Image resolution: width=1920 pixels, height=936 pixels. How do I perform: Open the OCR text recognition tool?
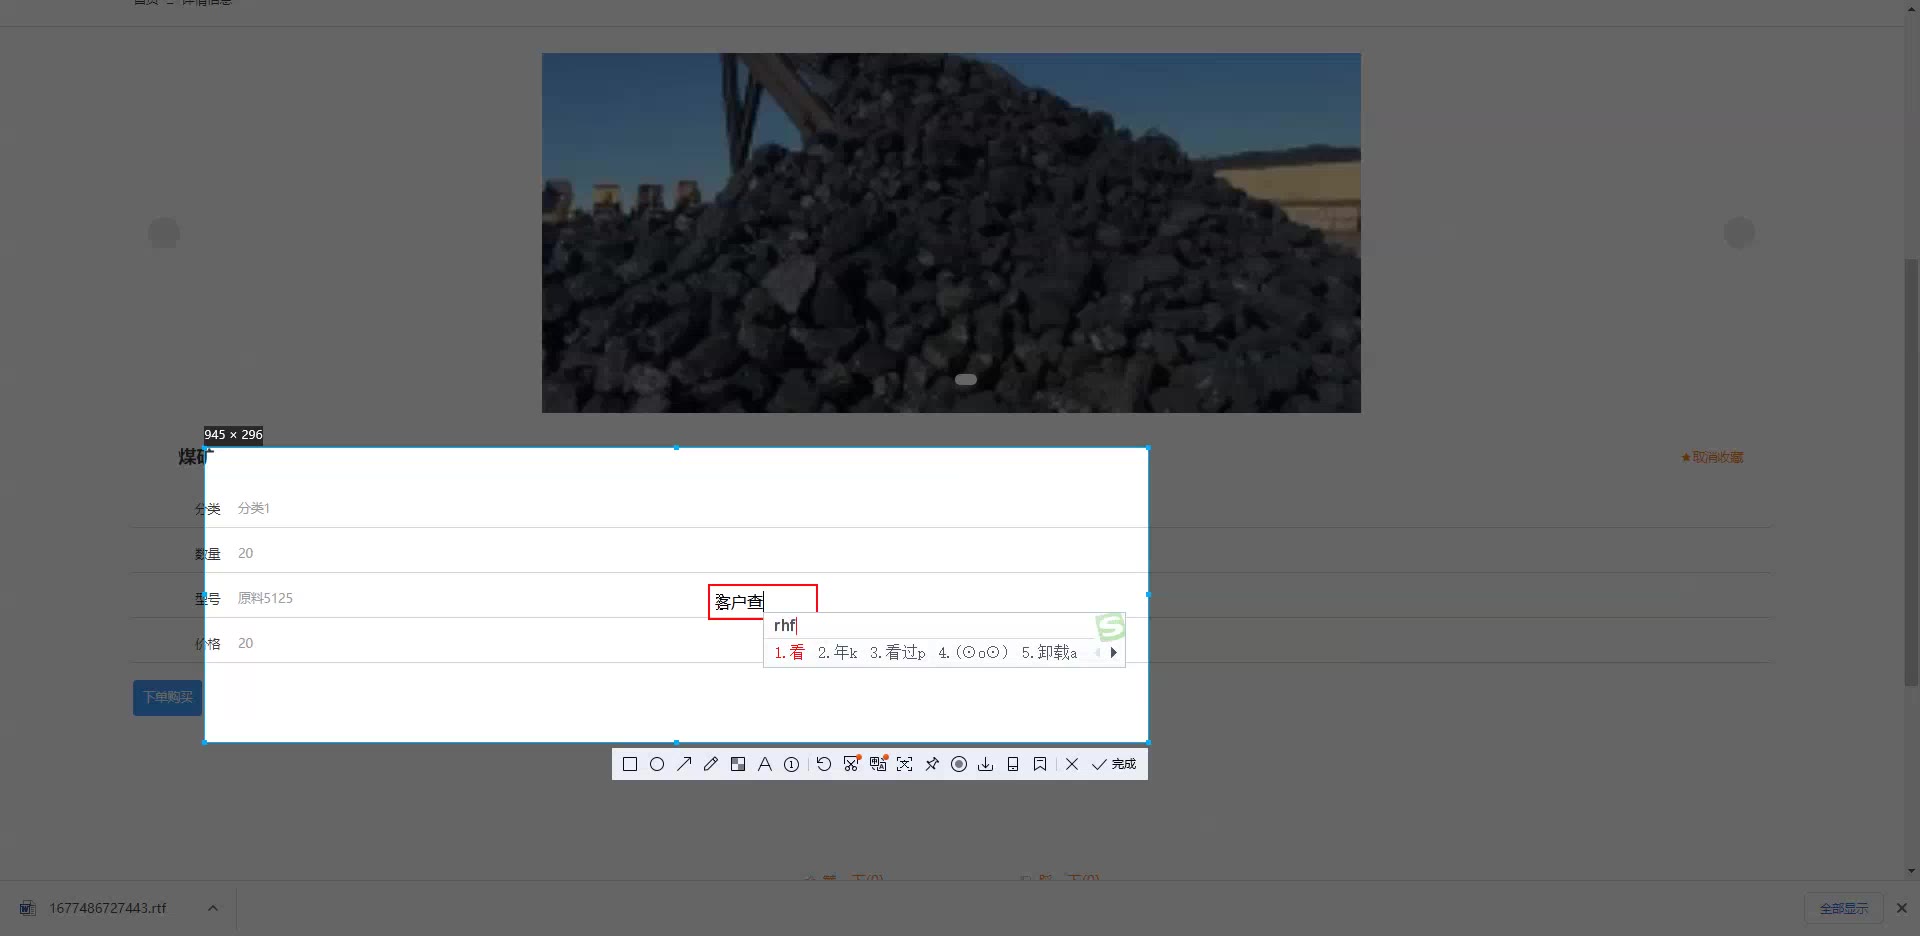[x=905, y=764]
